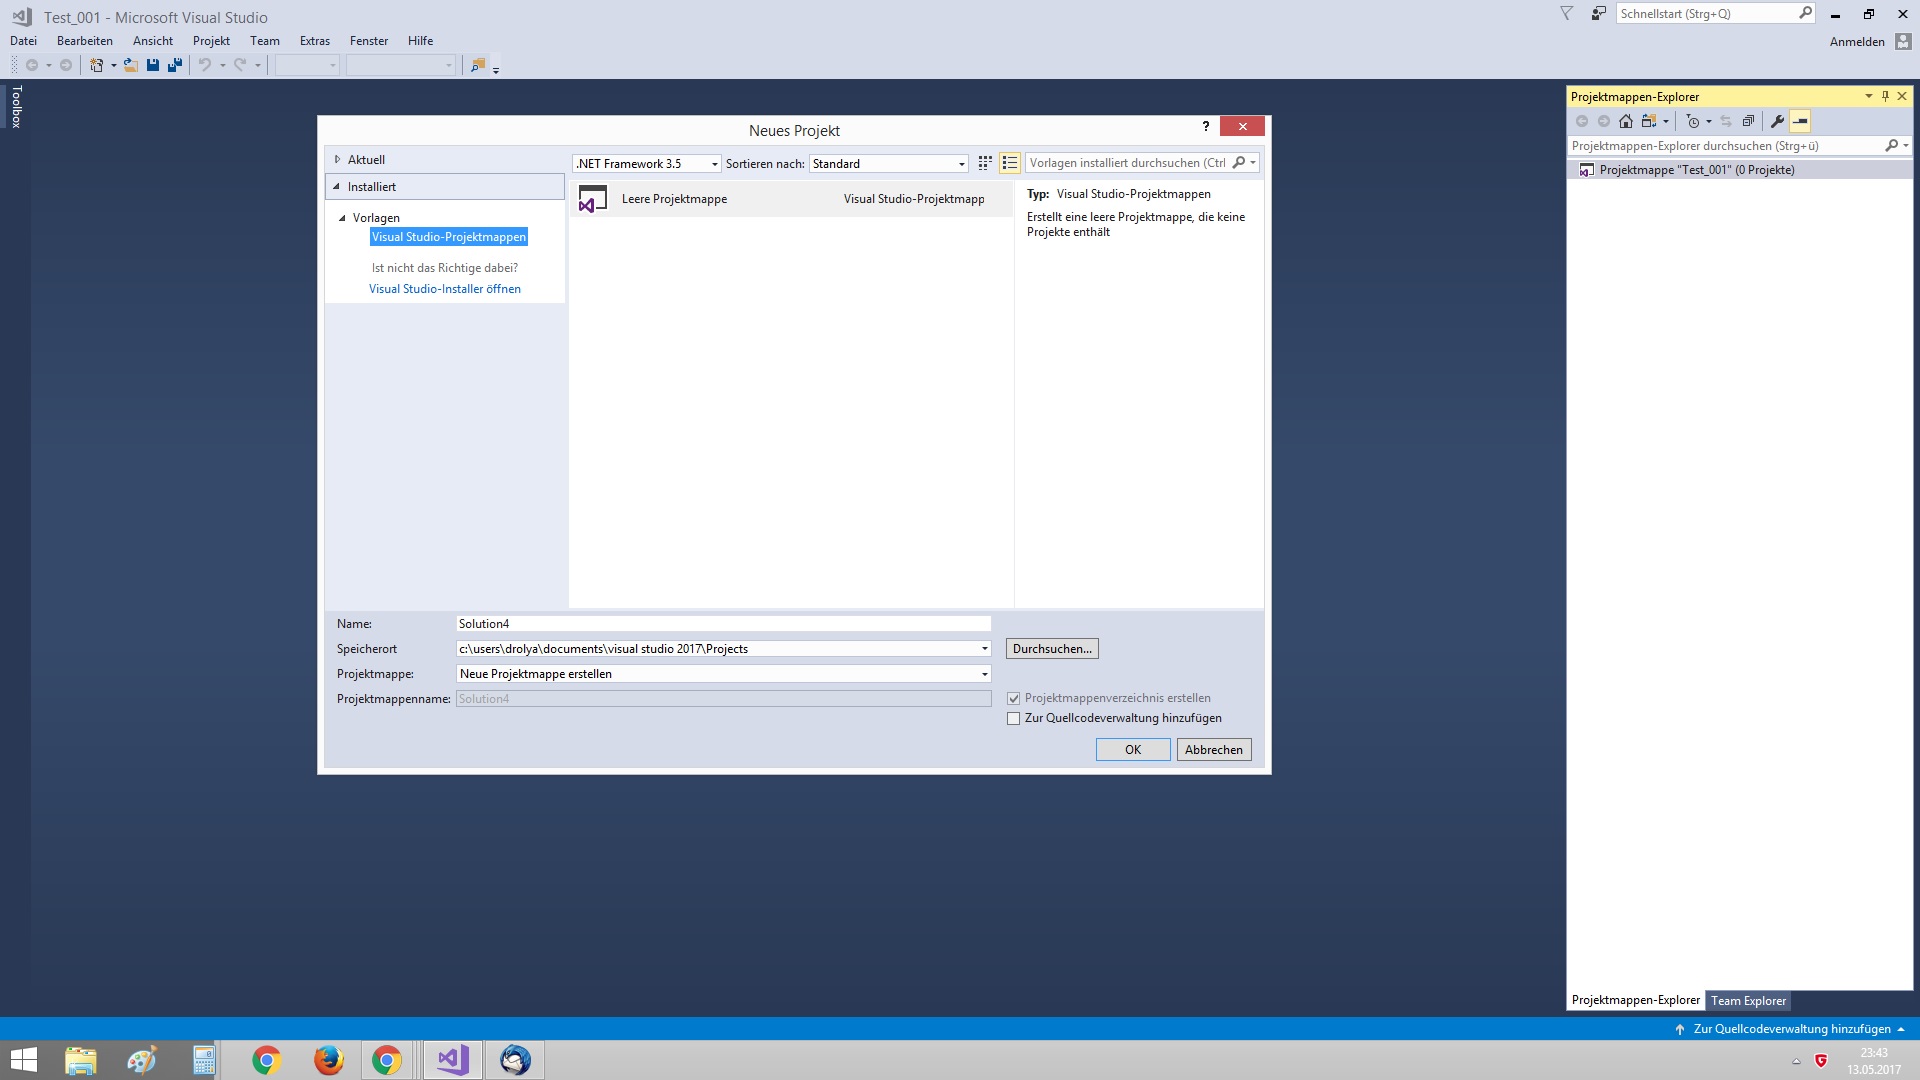Click Projektmappen-Explorer durchsuchen search field

[x=1739, y=146]
